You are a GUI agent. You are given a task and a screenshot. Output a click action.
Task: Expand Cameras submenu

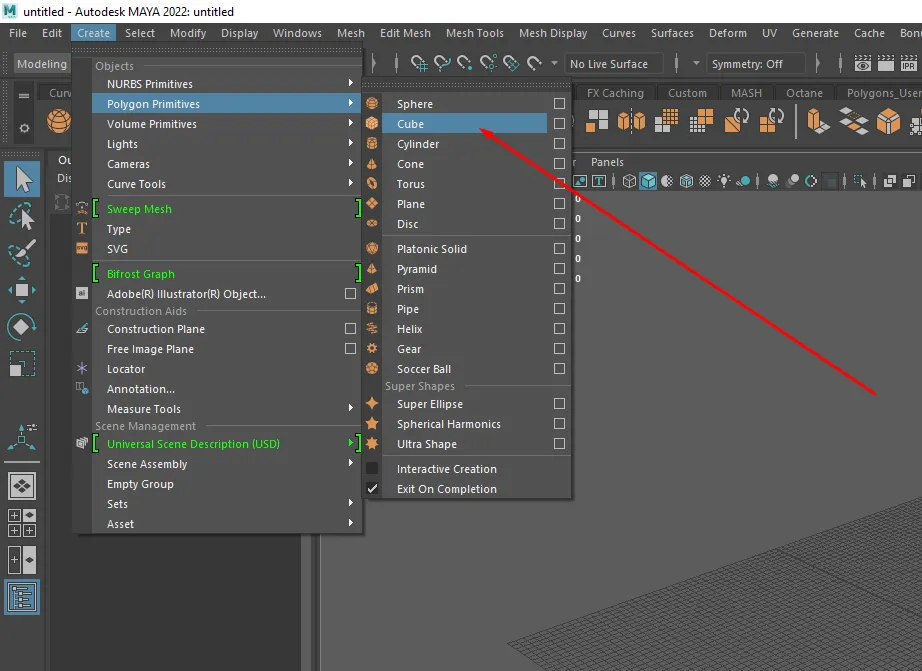pyautogui.click(x=226, y=163)
